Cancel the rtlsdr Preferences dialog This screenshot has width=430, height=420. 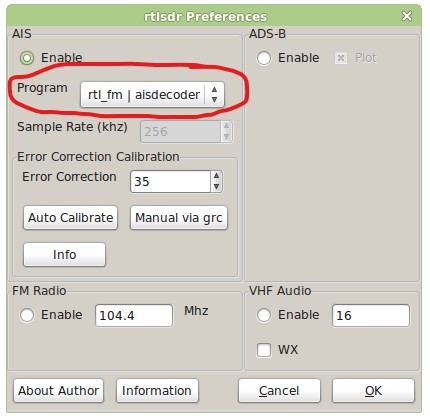(x=279, y=391)
